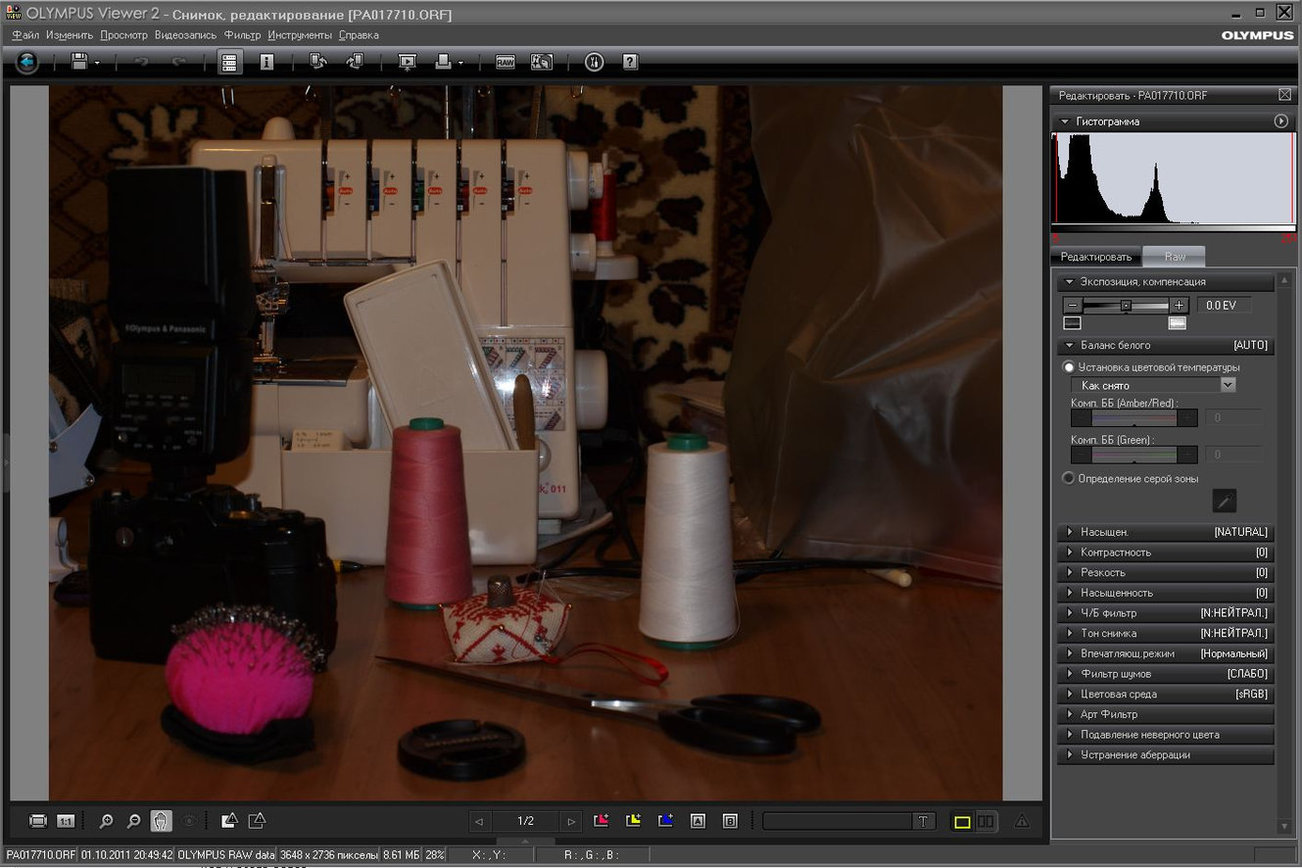The height and width of the screenshot is (868, 1302).
Task: Click the print icon
Action: (444, 62)
